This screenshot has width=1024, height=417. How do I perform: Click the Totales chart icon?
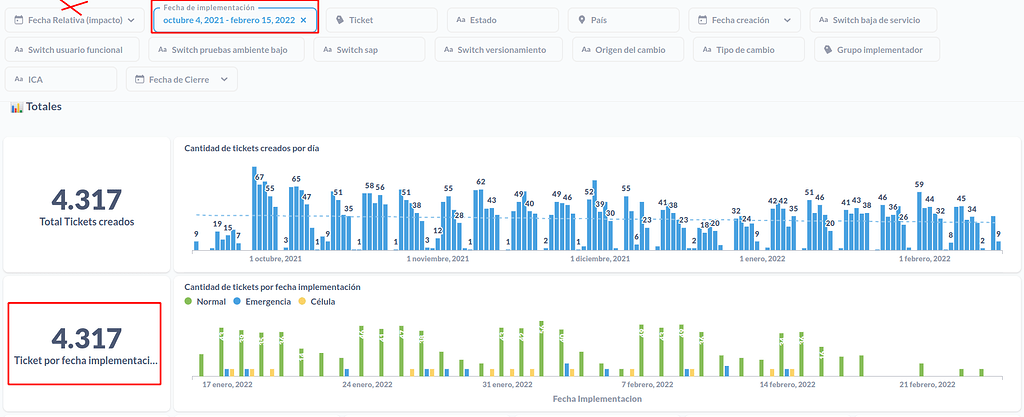[x=17, y=107]
